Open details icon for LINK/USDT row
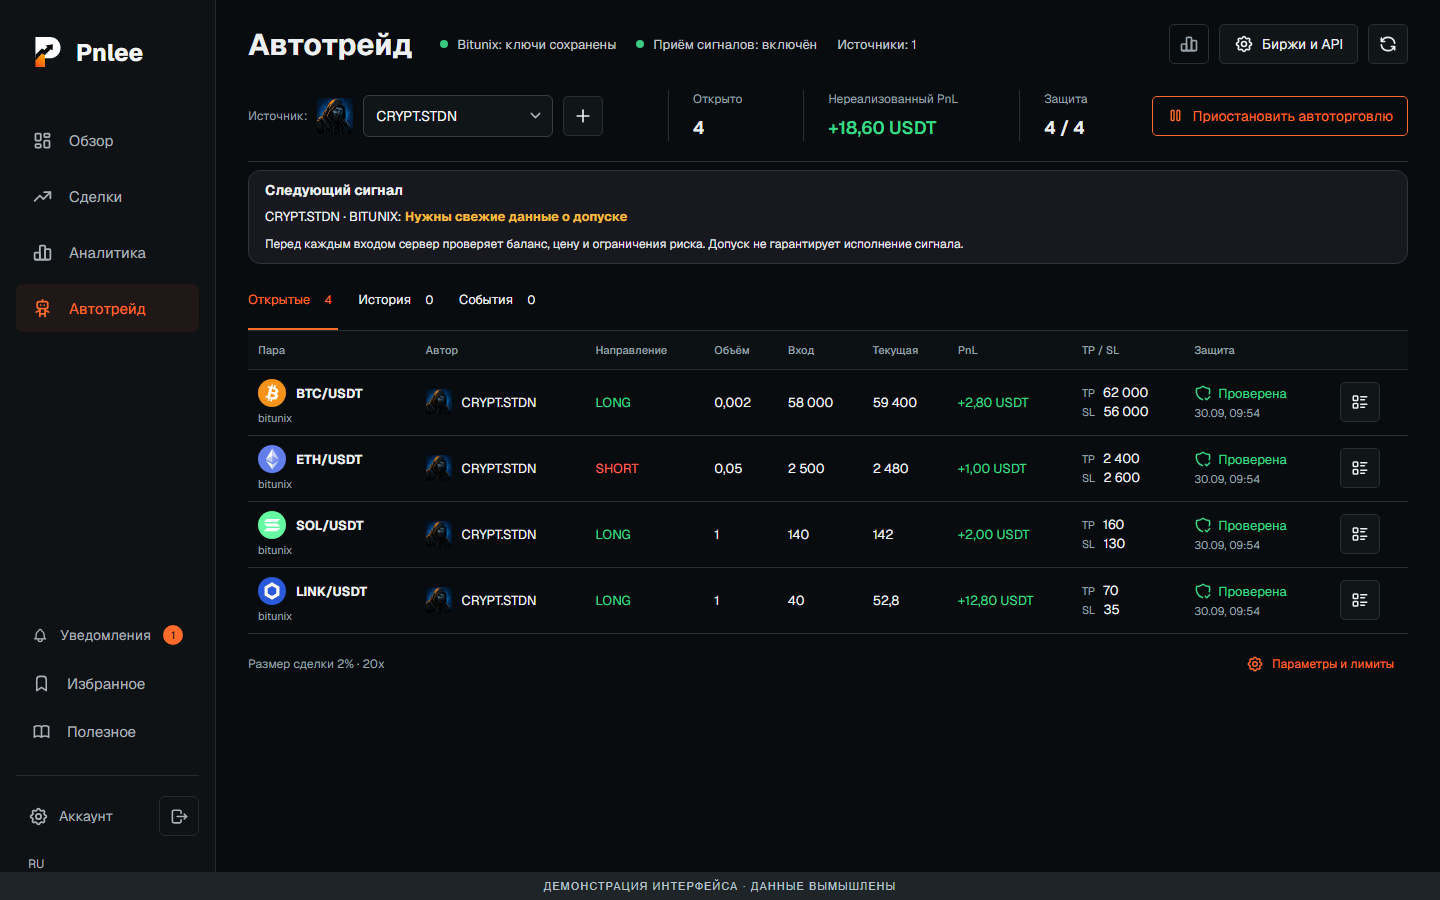 tap(1360, 600)
